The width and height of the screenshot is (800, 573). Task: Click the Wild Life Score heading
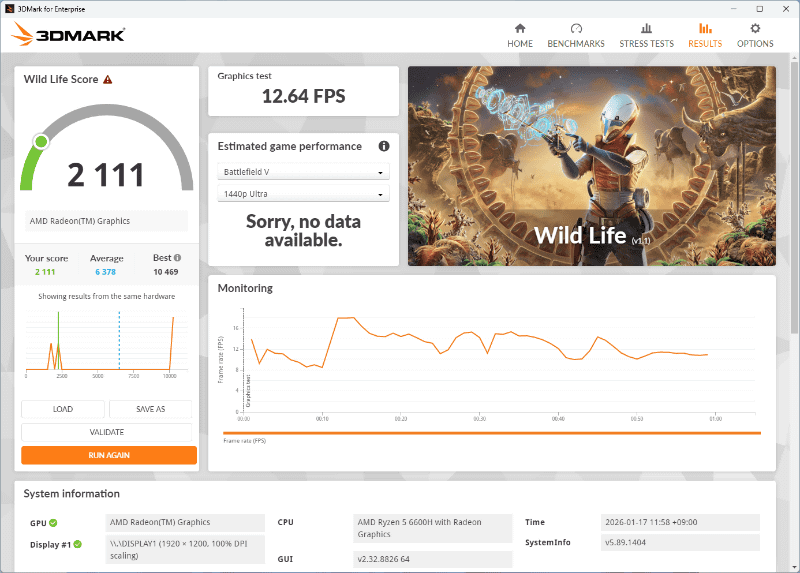click(x=61, y=79)
